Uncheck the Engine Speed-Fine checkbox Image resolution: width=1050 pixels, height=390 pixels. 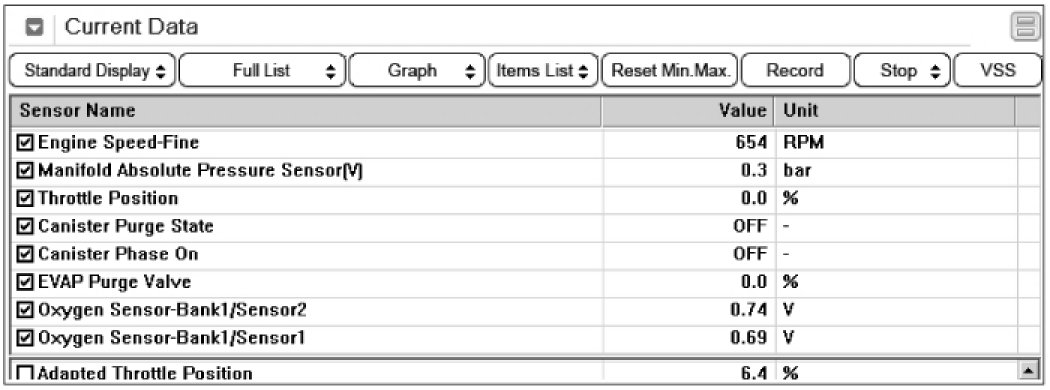25,143
